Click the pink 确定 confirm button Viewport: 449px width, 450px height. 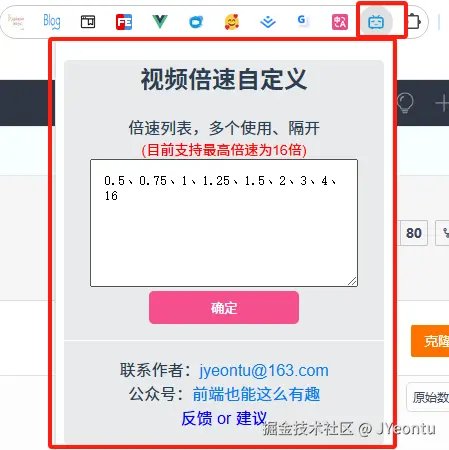click(x=224, y=307)
